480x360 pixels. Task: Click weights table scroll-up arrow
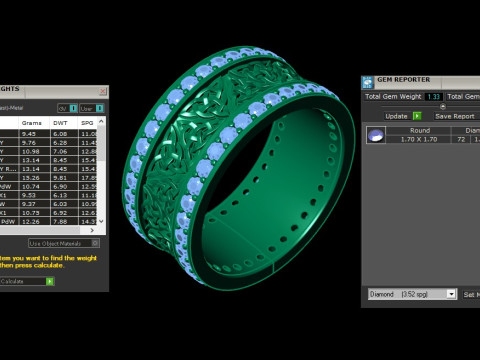101,122
